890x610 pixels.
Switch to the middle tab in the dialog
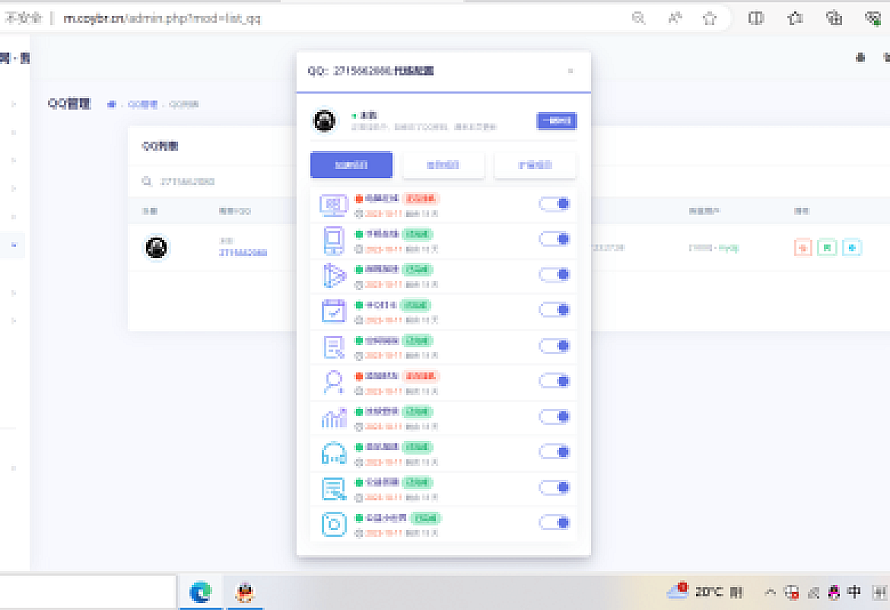click(x=443, y=165)
